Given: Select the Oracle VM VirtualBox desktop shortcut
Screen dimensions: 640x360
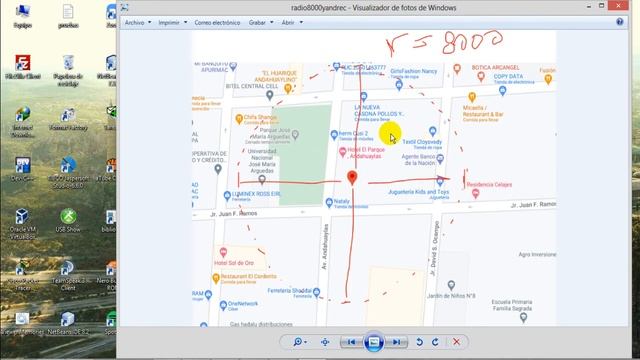Looking at the screenshot, I should (x=22, y=224).
